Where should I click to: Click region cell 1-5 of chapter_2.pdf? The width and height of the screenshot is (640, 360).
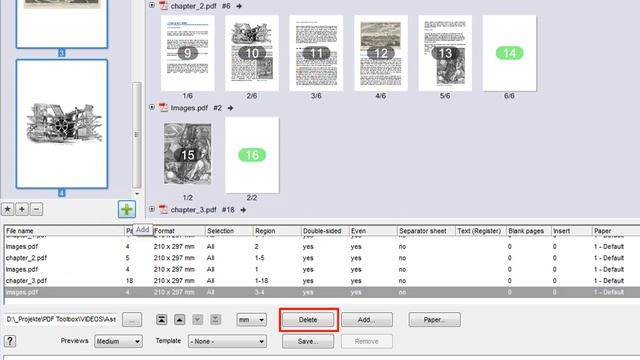pos(260,258)
